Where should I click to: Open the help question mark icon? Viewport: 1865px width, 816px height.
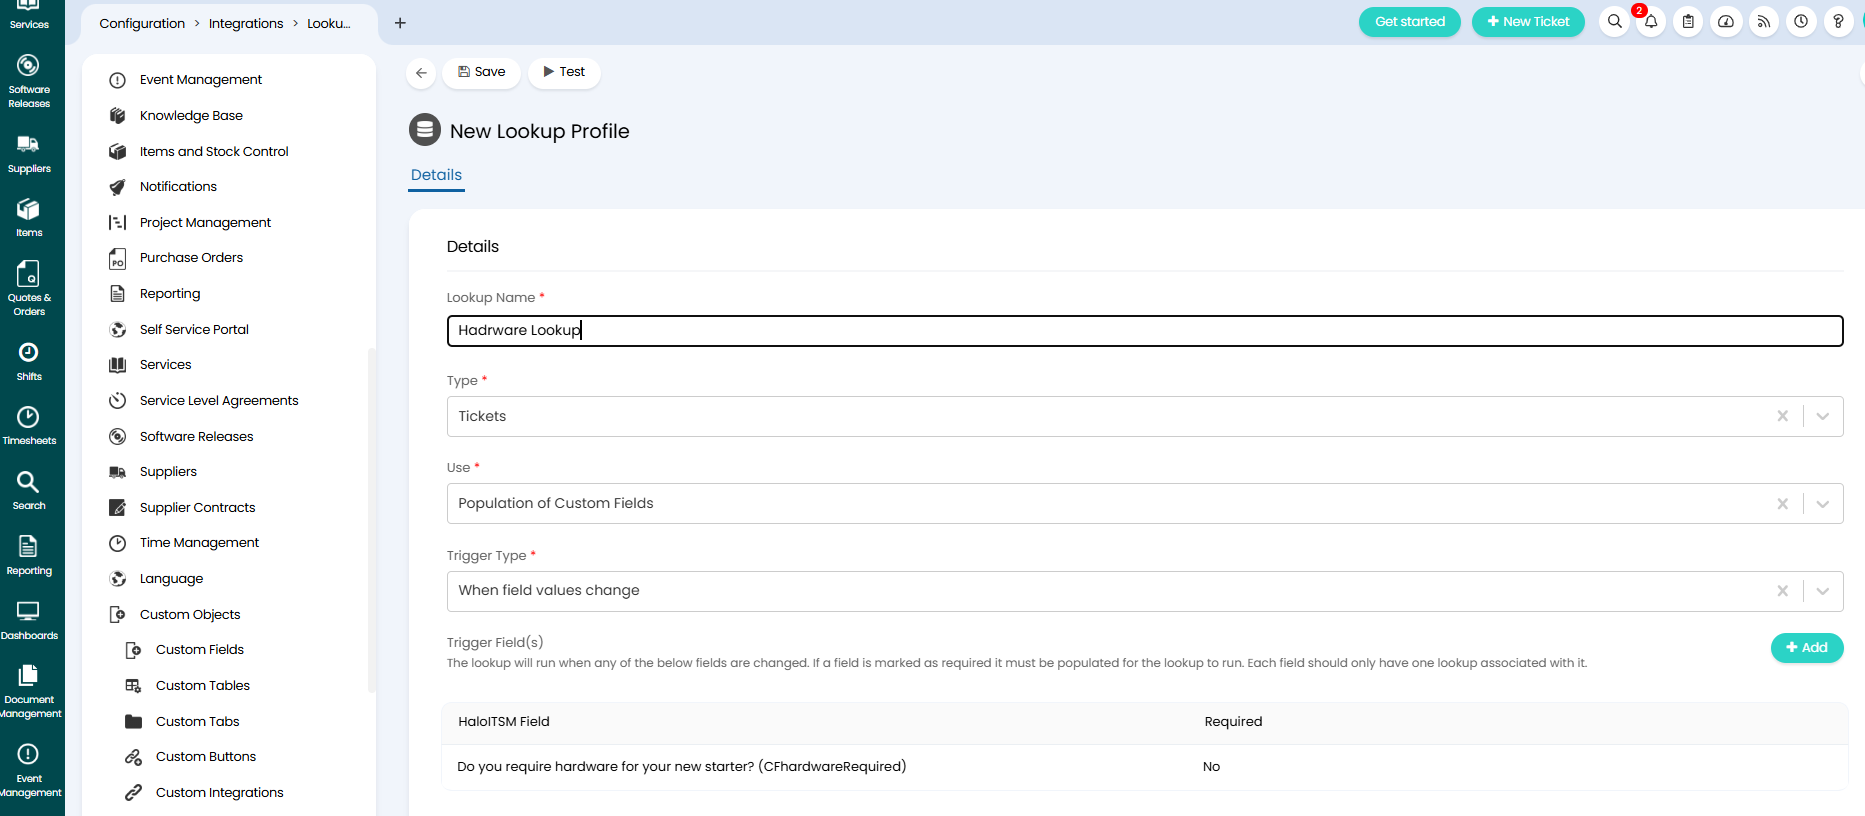click(1838, 22)
